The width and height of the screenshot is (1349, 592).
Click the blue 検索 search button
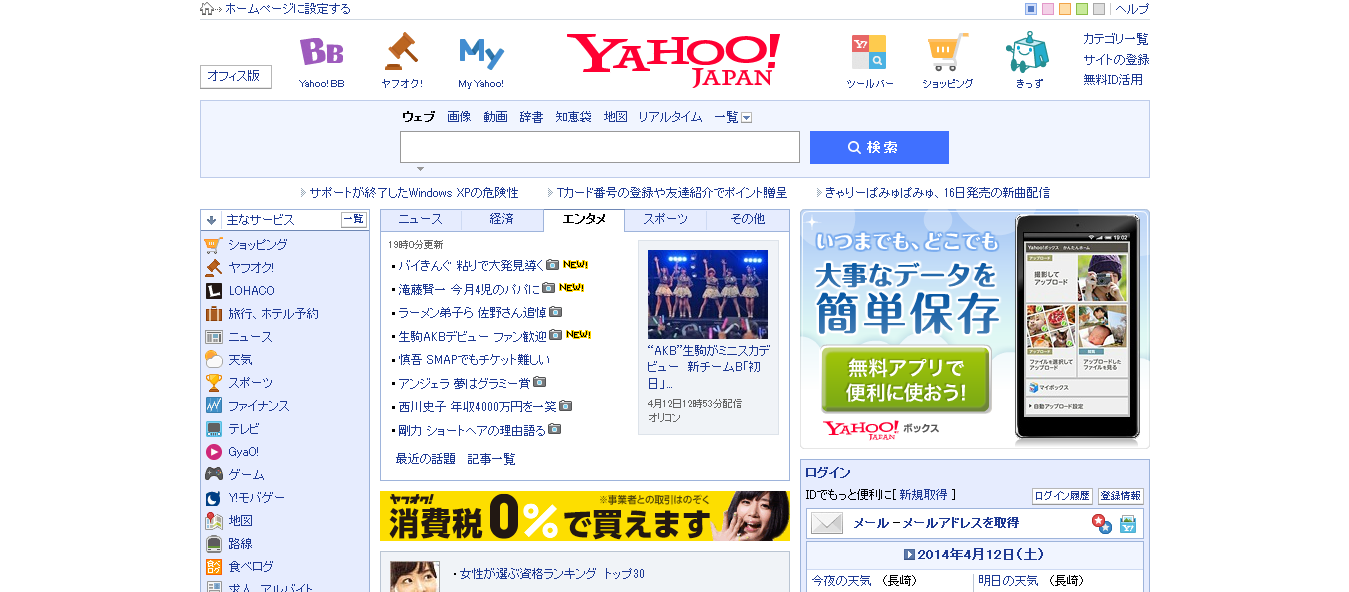pos(879,147)
